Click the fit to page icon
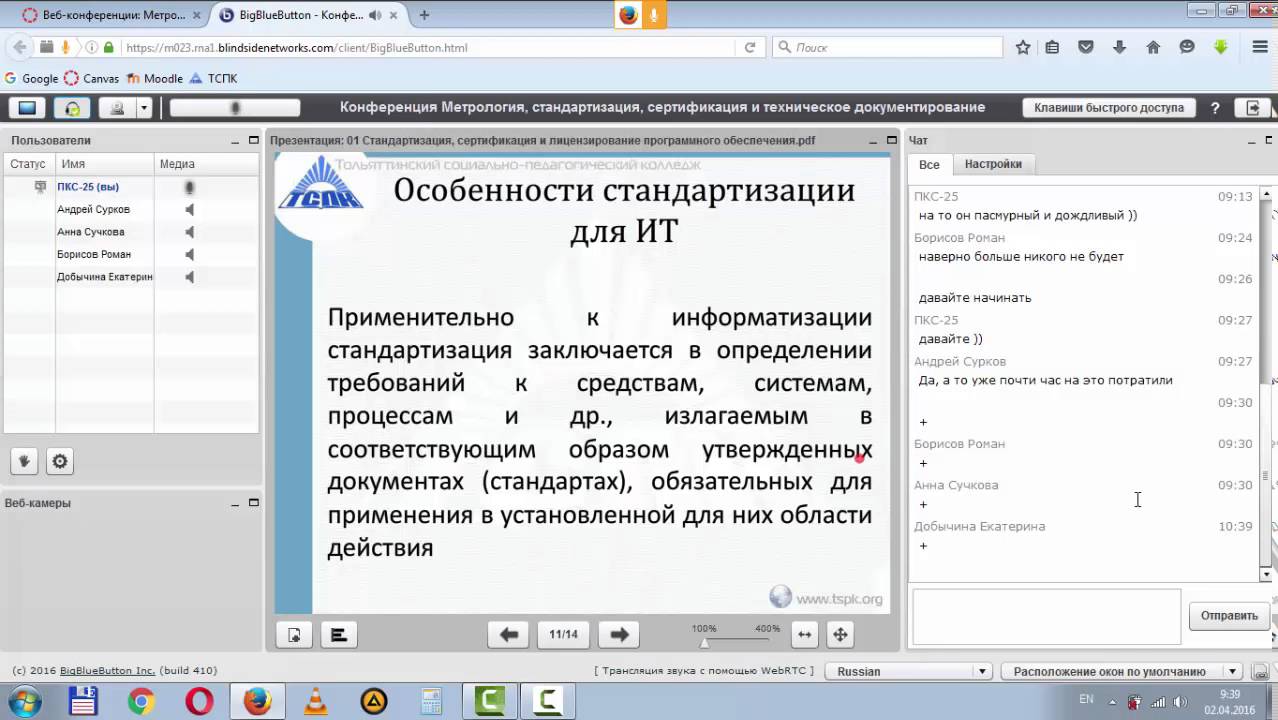The image size is (1278, 720). pyautogui.click(x=840, y=634)
